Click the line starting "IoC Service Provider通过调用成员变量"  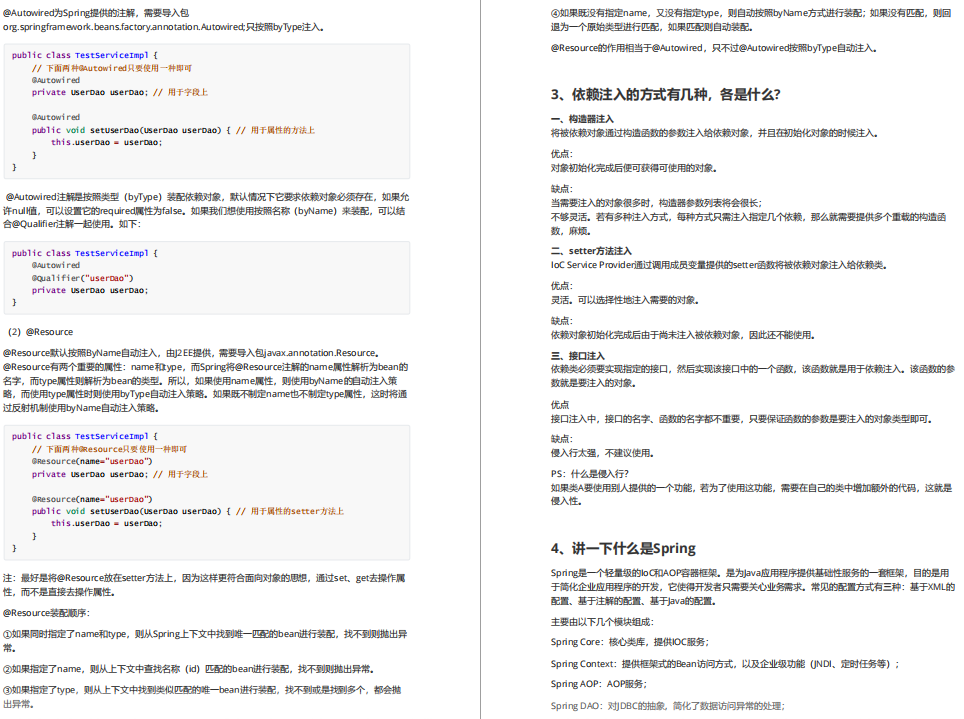[719, 265]
